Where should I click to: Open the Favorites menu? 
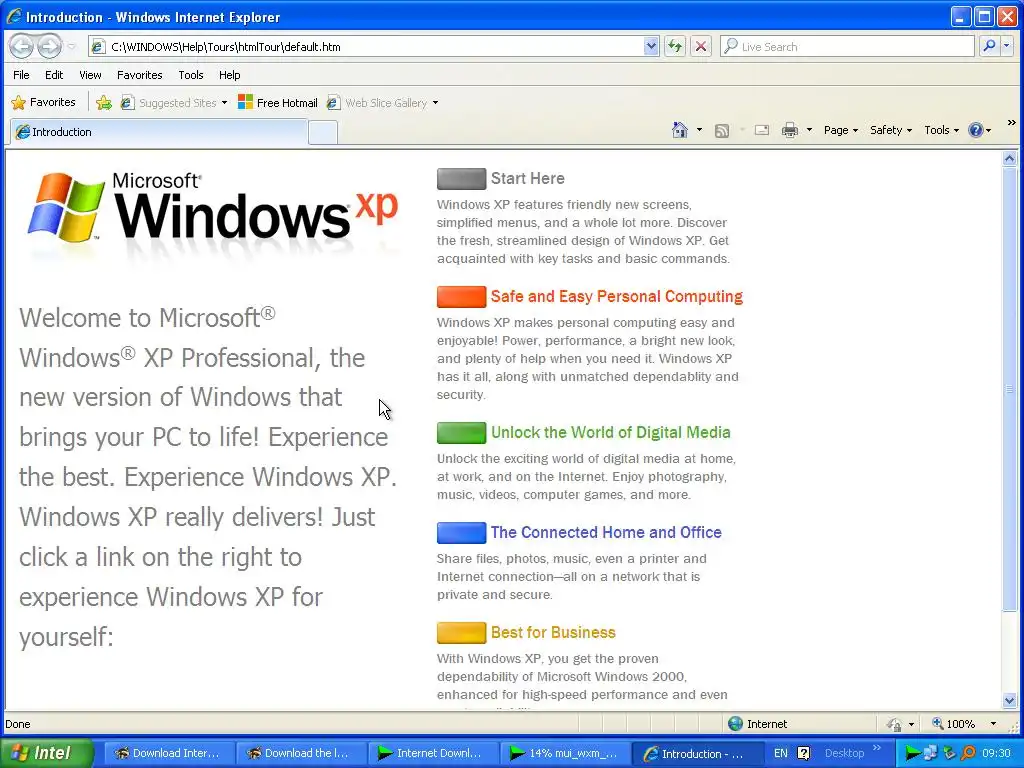140,75
